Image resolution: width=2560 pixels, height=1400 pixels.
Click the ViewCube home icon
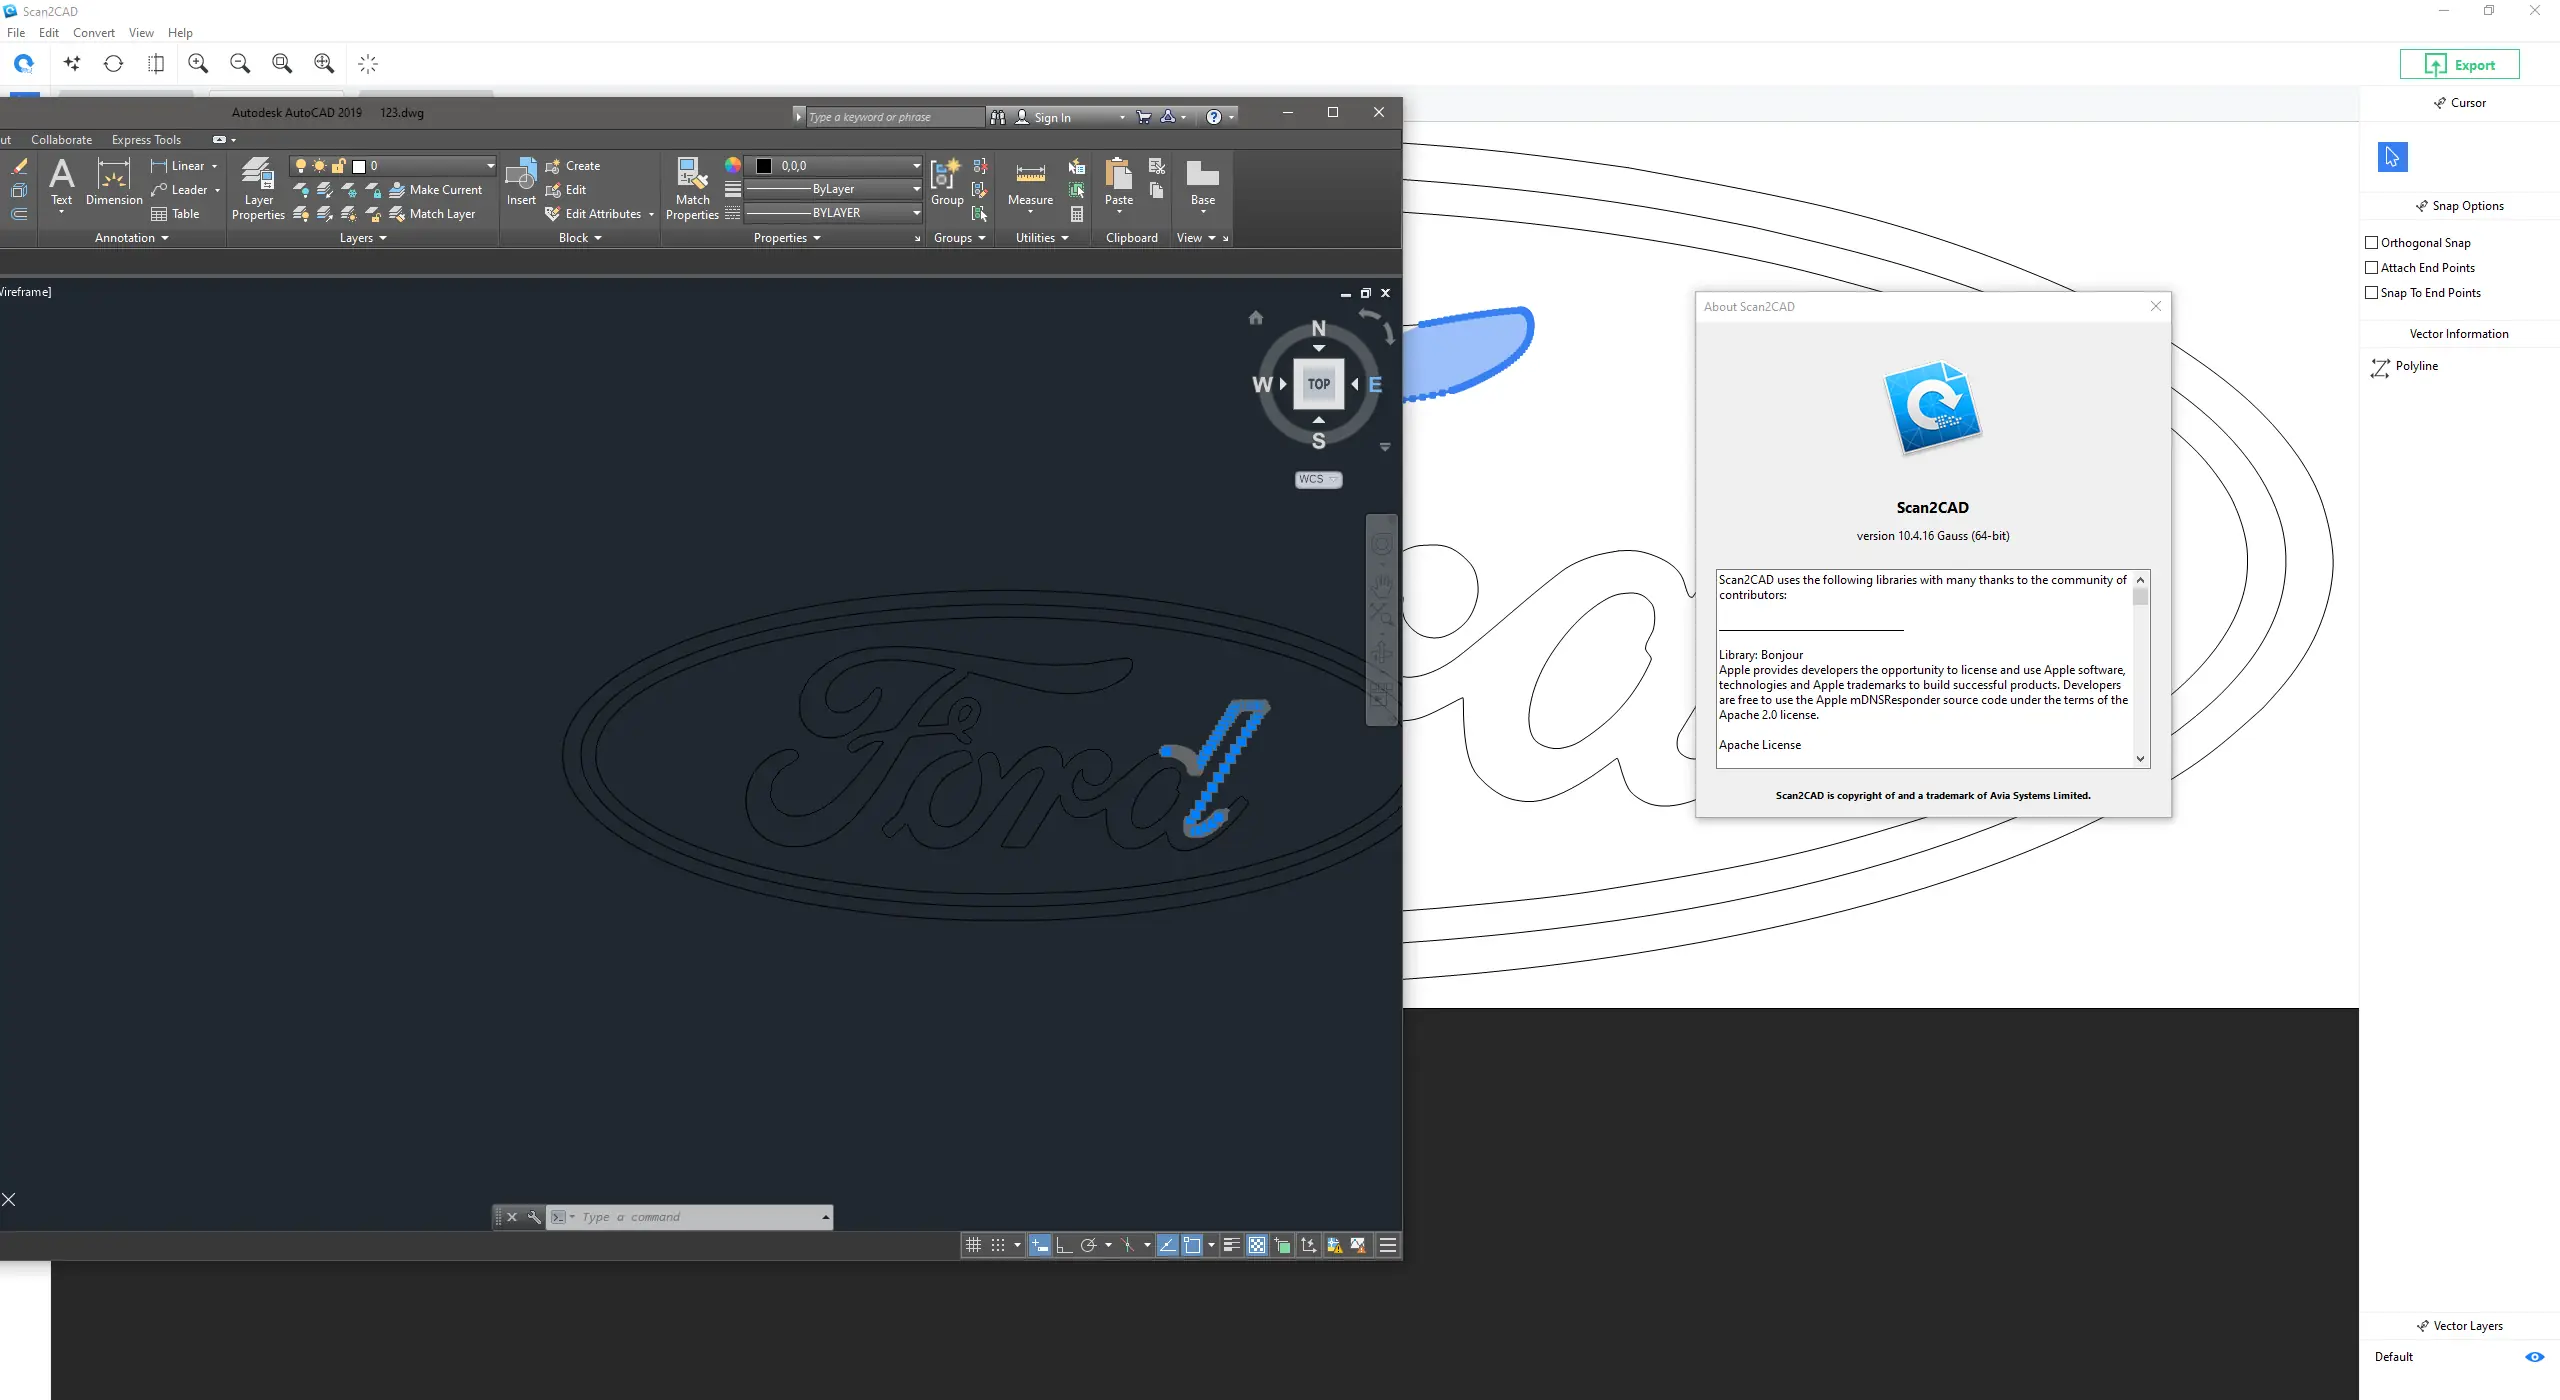(x=1256, y=318)
